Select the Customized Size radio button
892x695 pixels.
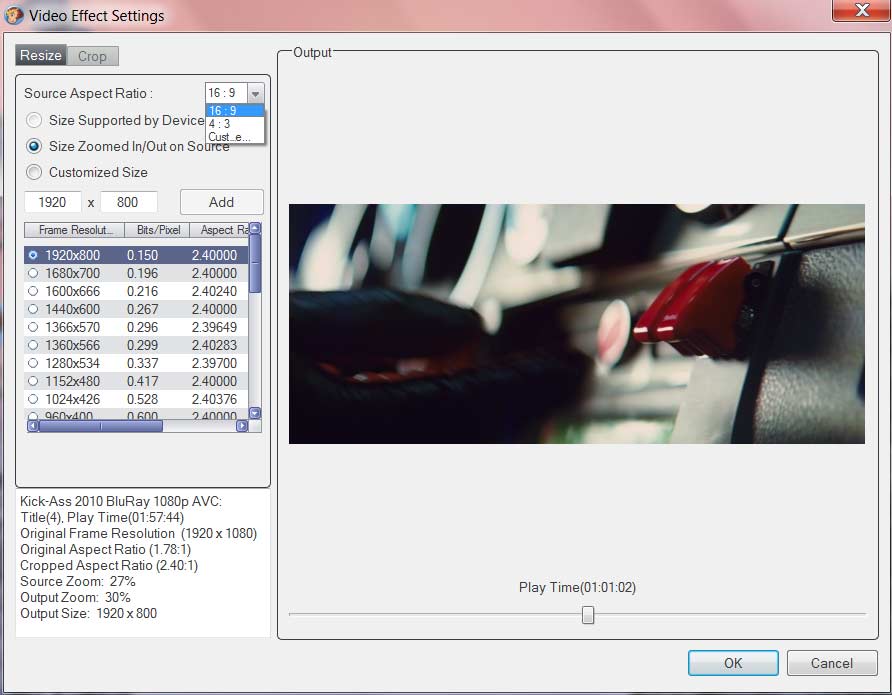34,172
